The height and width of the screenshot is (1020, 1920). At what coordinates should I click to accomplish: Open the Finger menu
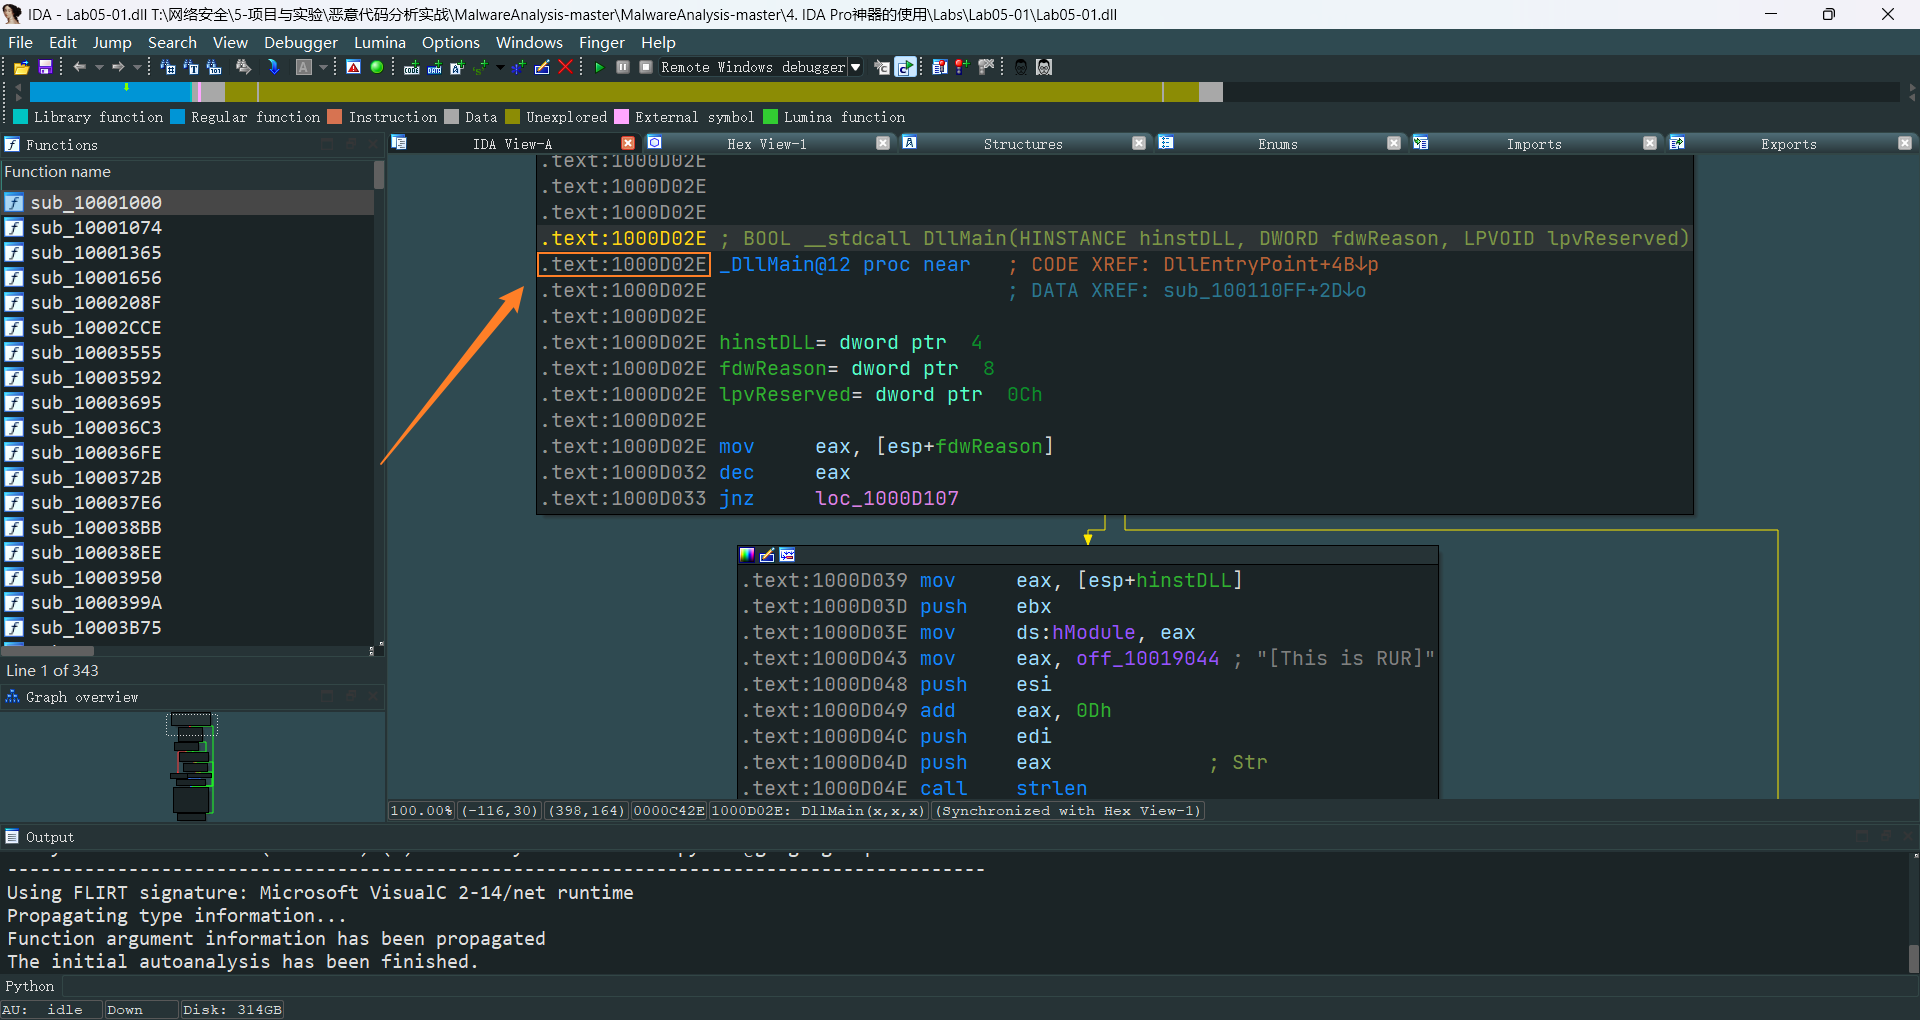pyautogui.click(x=601, y=42)
